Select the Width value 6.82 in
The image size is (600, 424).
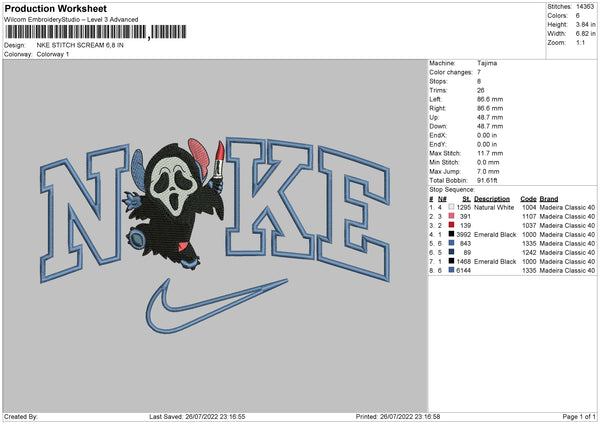pyautogui.click(x=585, y=34)
